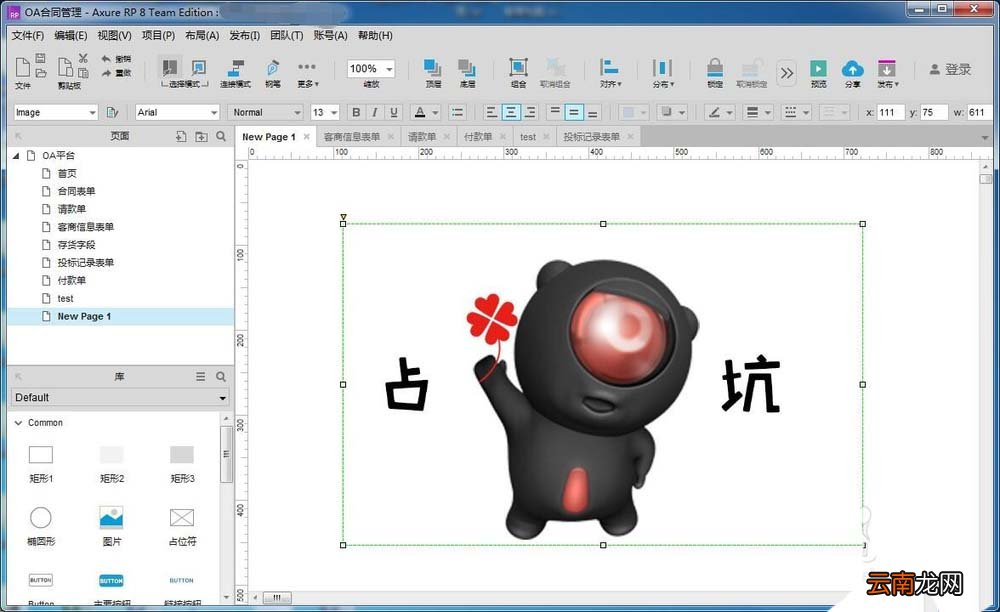This screenshot has width=1000, height=612.
Task: Share the project with the 分享 cloud icon
Action: pos(853,73)
